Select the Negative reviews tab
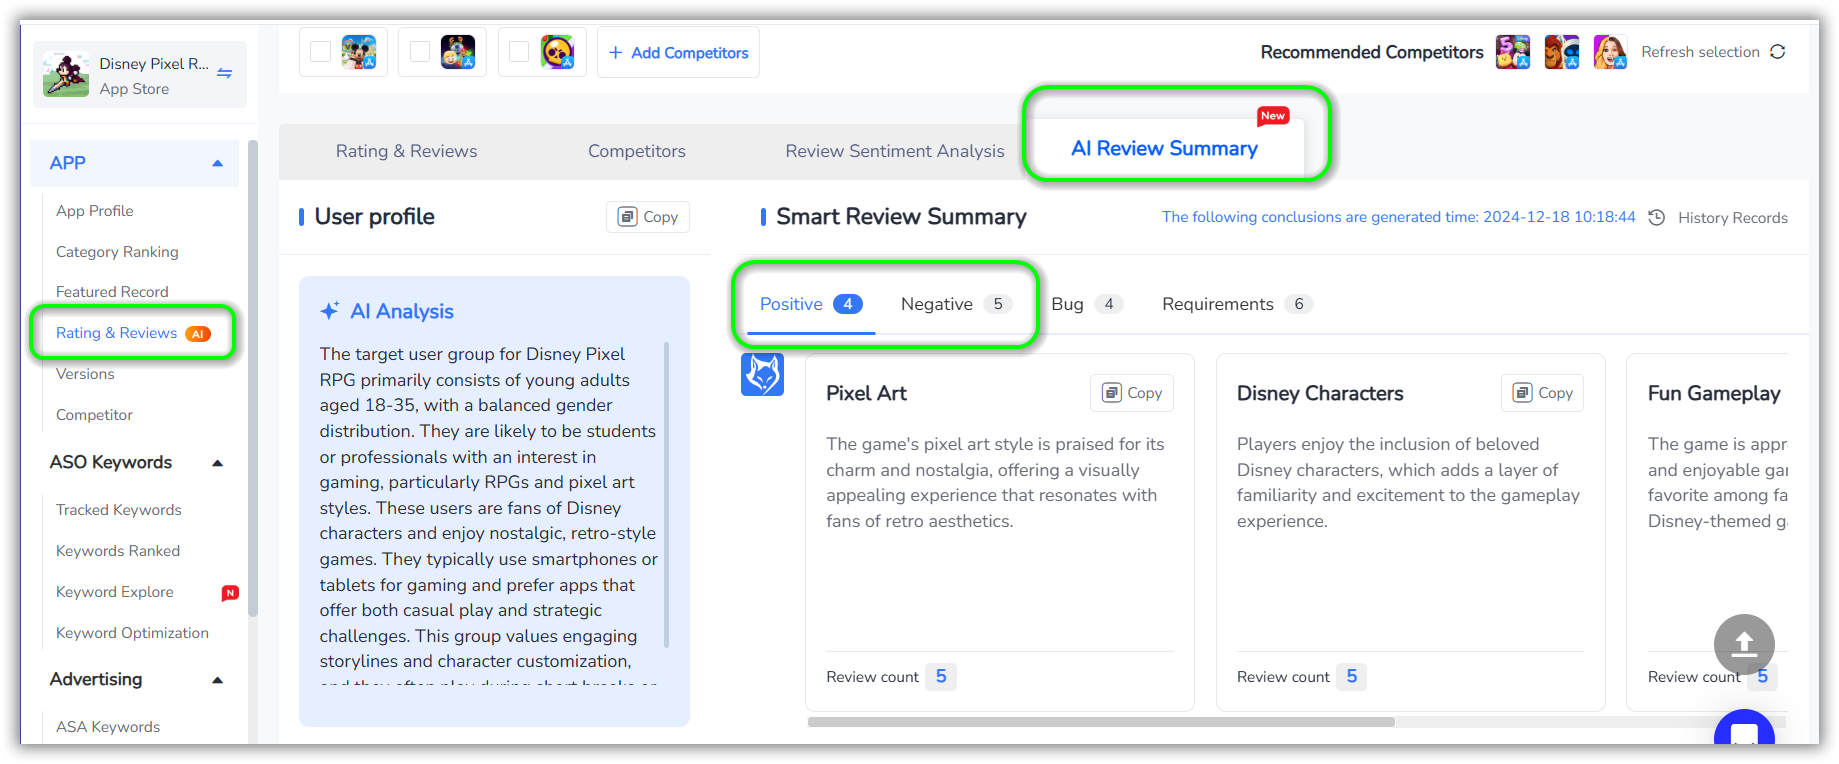Viewport: 1839px width, 764px height. (956, 304)
